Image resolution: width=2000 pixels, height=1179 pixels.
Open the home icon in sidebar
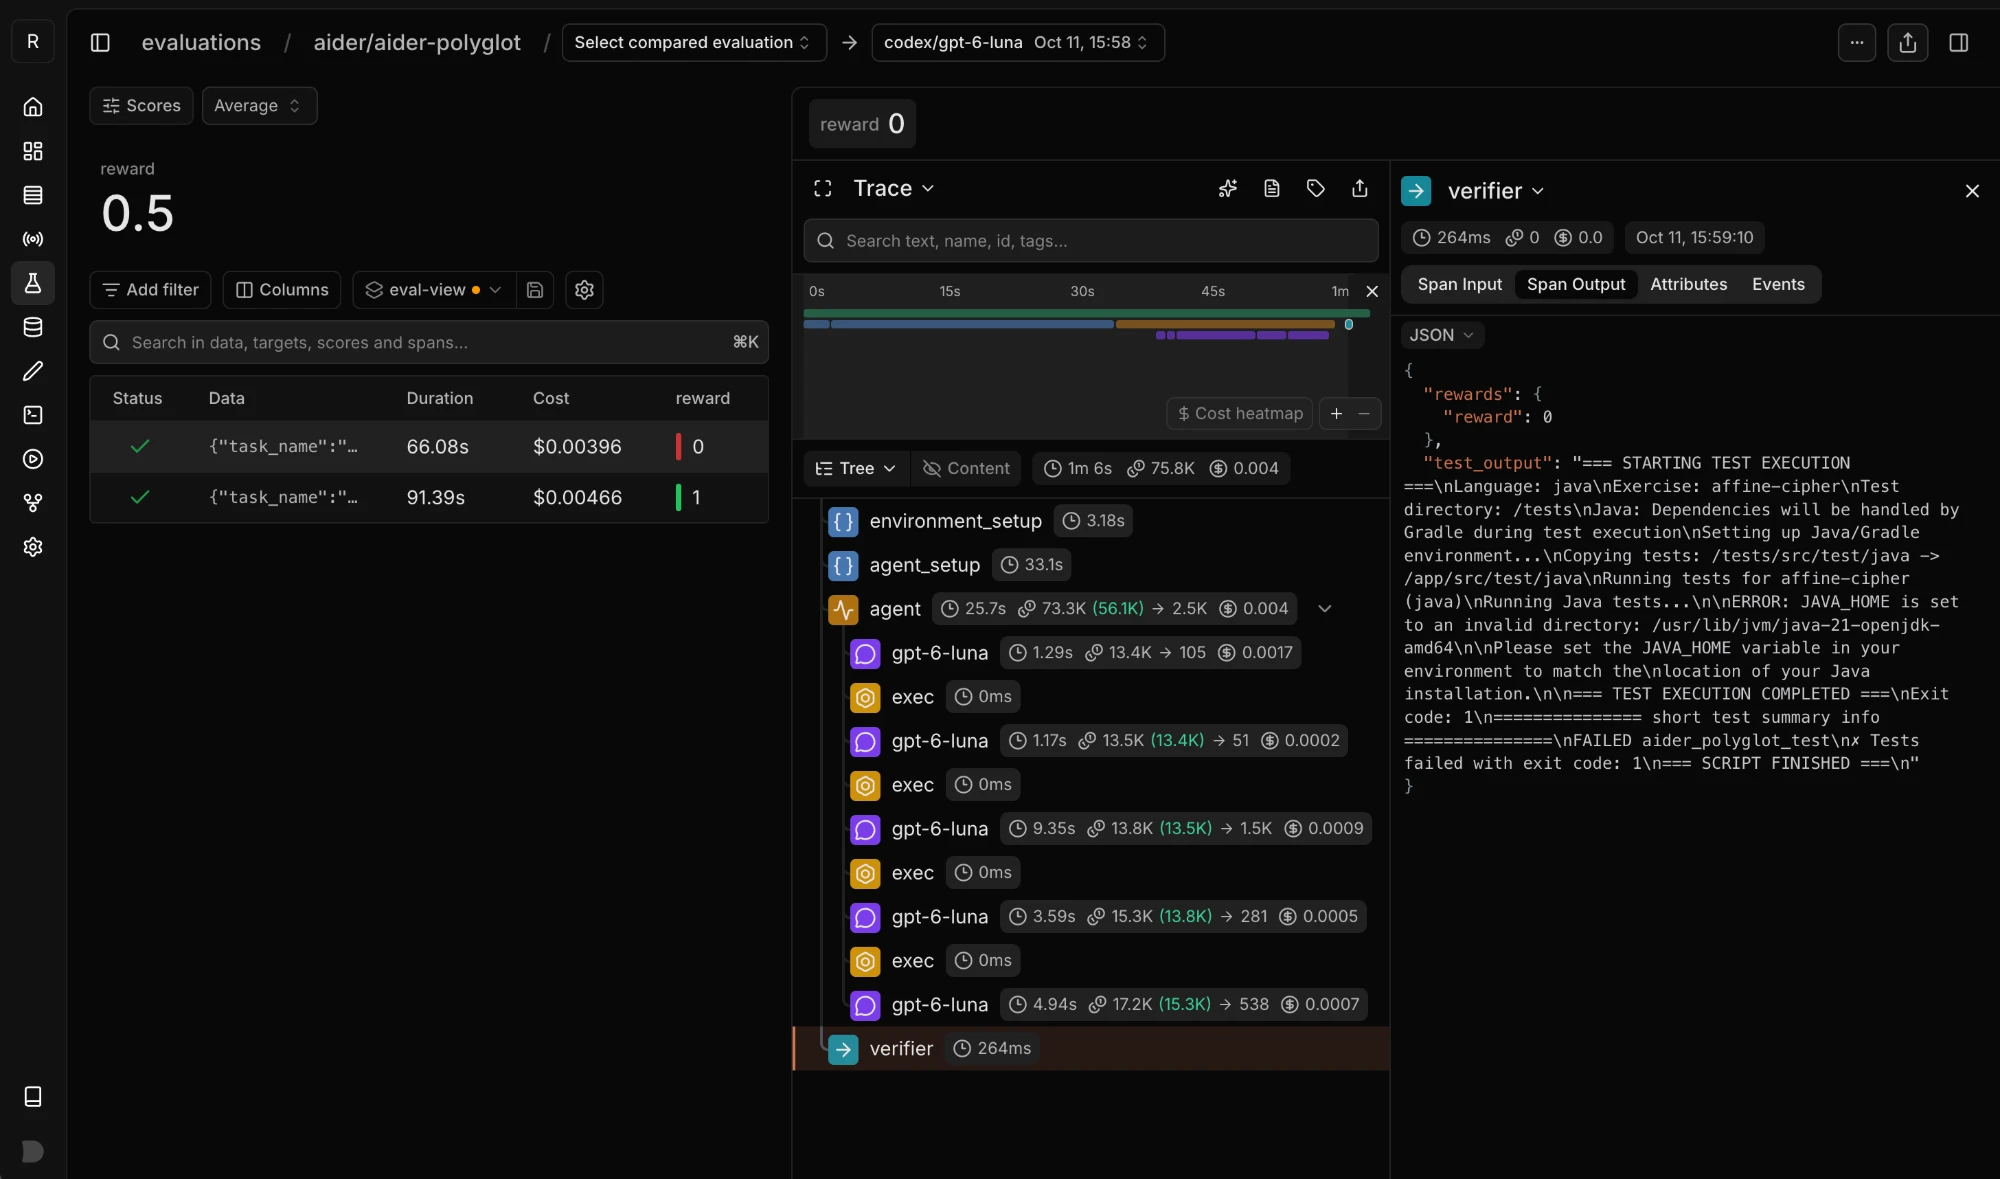coord(33,107)
